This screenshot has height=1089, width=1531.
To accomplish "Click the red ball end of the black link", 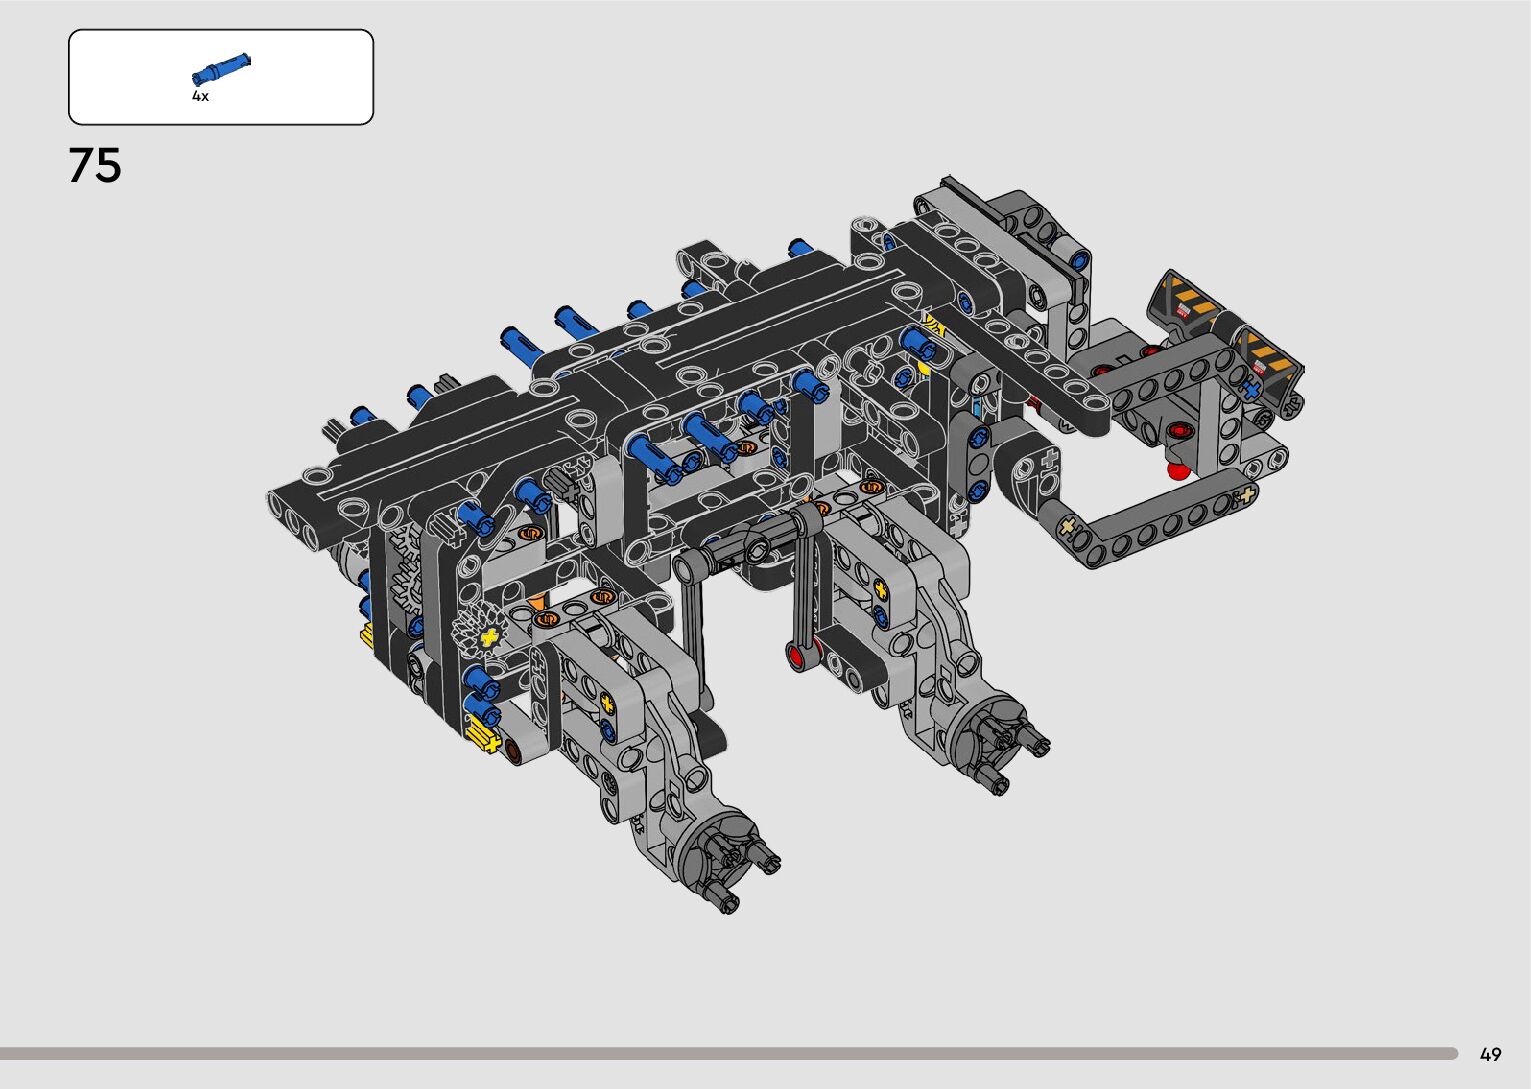I will (797, 656).
